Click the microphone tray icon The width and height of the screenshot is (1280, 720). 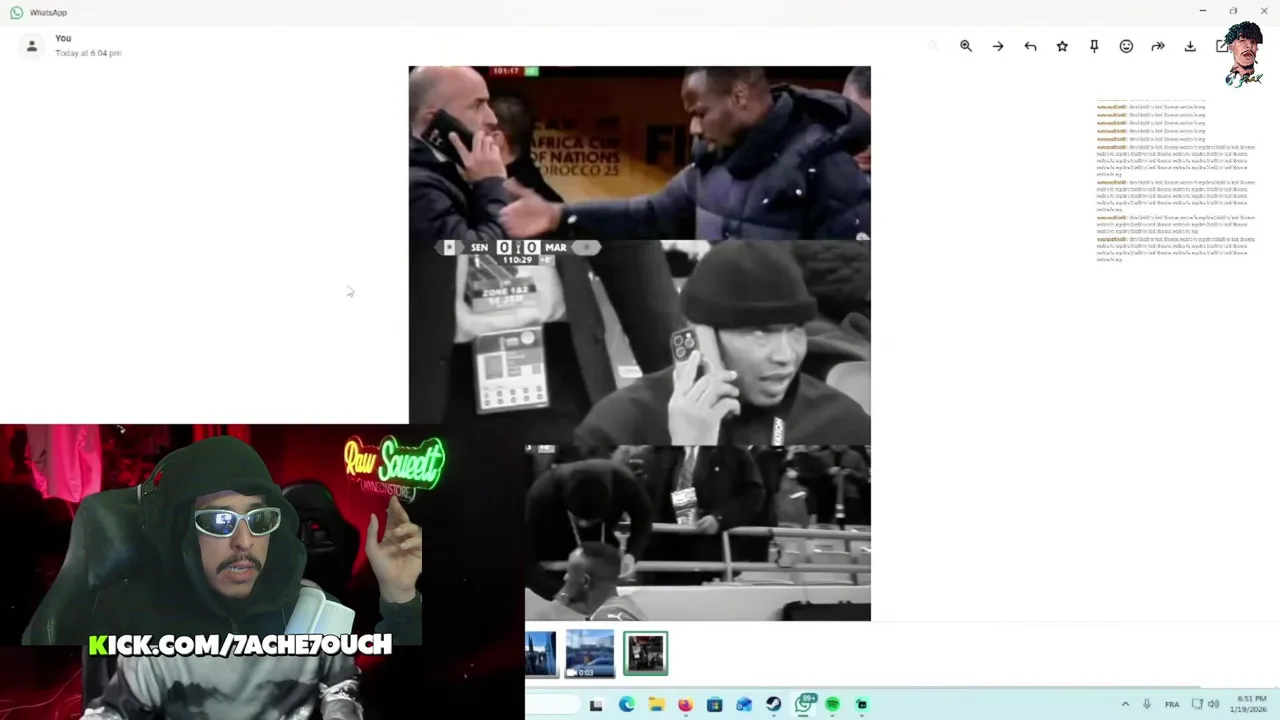coord(1147,705)
